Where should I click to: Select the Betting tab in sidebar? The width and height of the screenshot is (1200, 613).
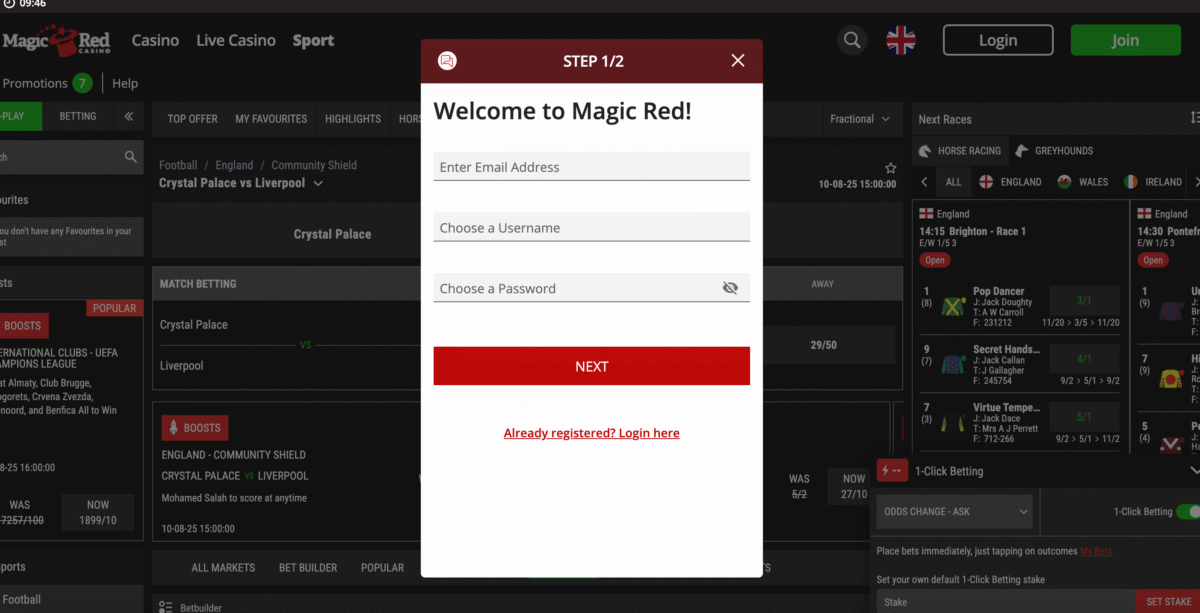(78, 116)
